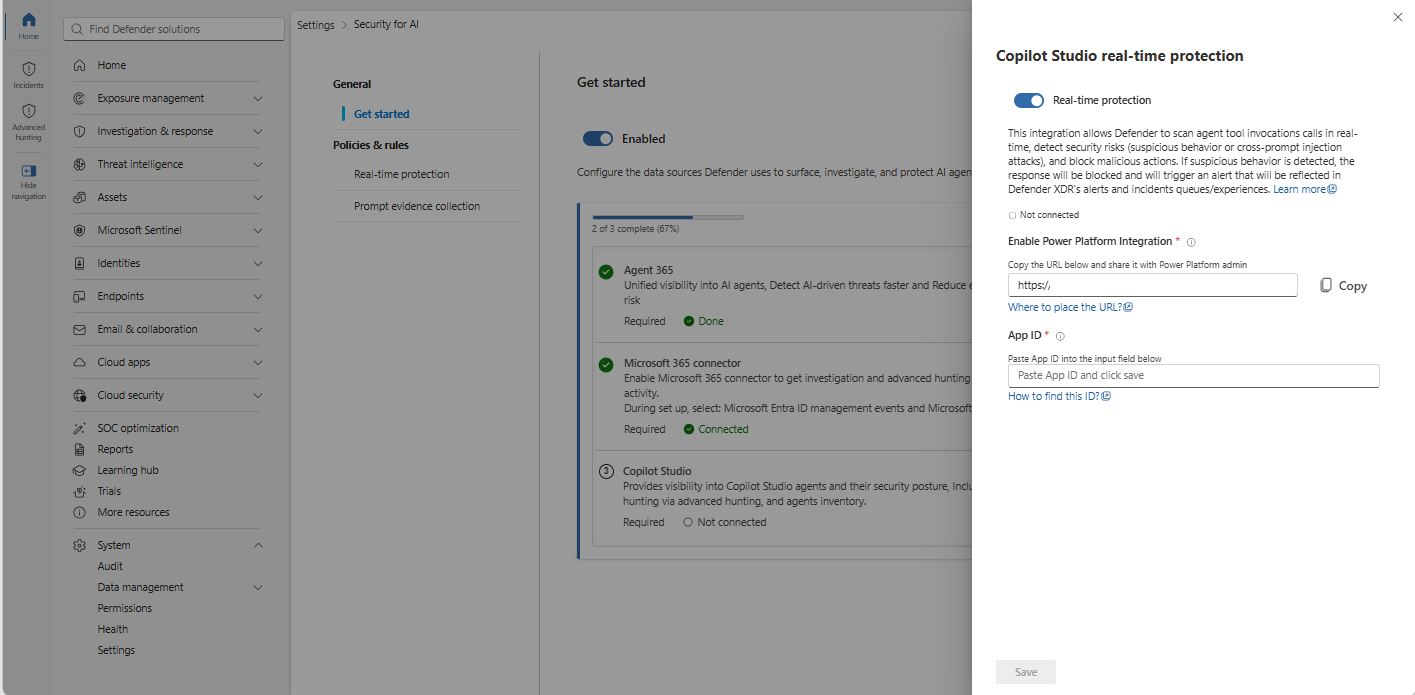Collapse the System section chevron
1415x695 pixels.
(x=258, y=545)
